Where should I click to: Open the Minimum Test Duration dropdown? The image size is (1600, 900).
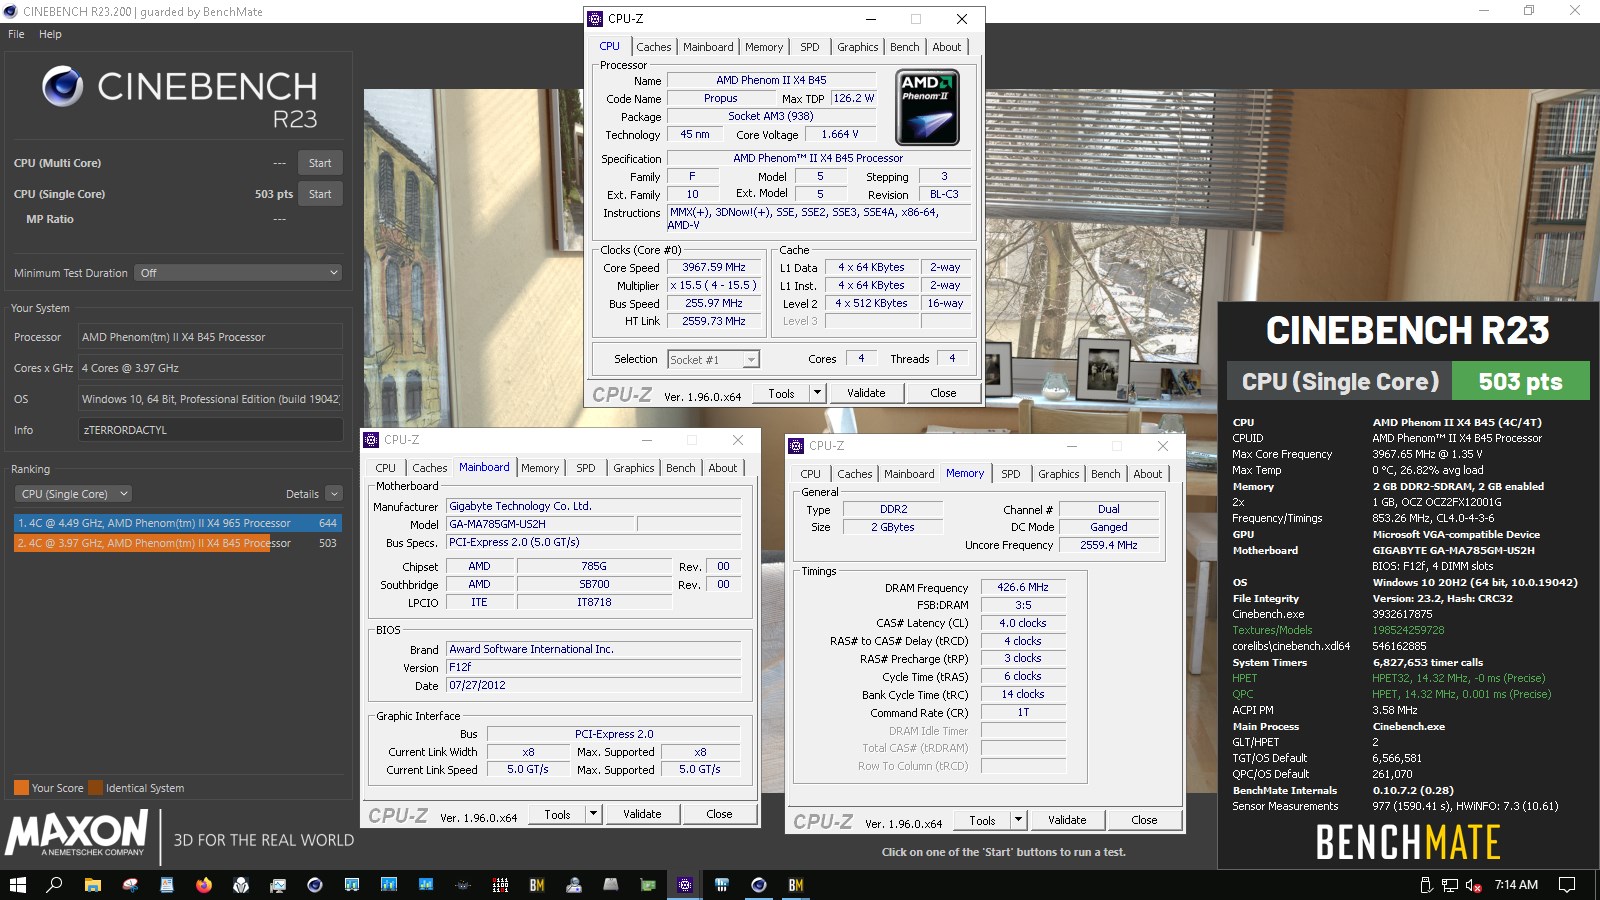coord(239,273)
